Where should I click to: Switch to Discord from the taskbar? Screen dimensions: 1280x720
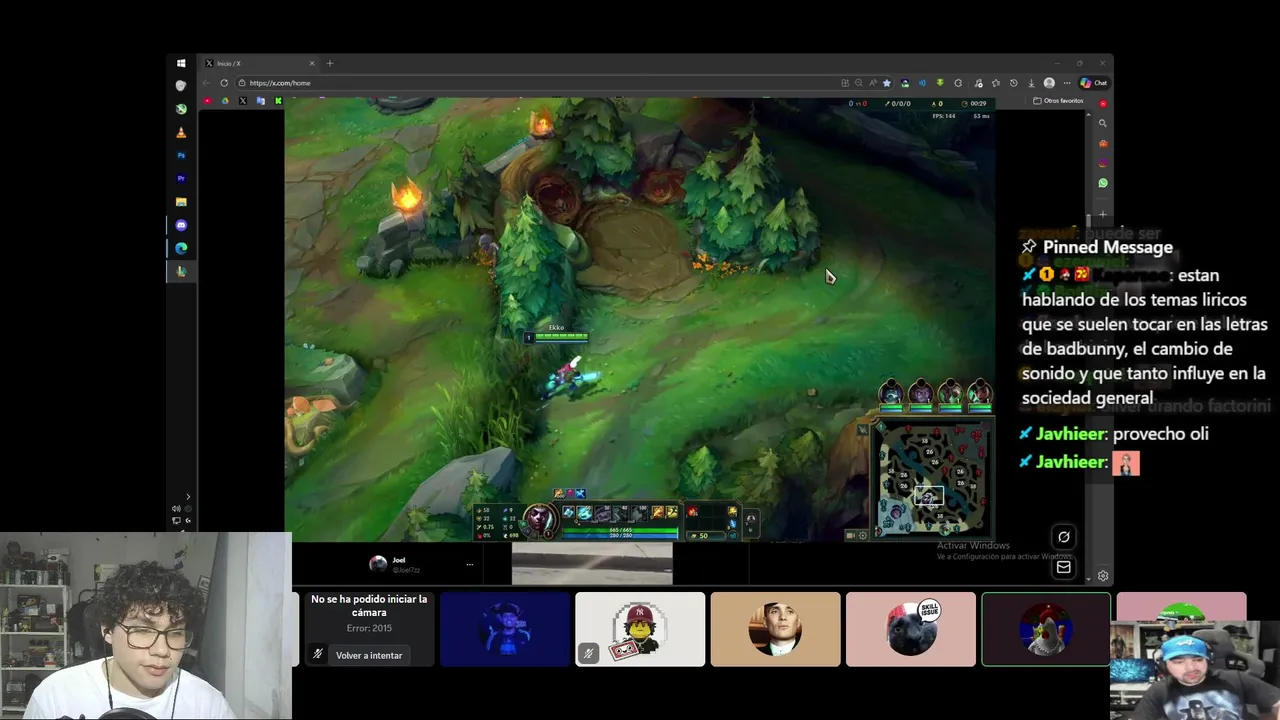tap(181, 225)
